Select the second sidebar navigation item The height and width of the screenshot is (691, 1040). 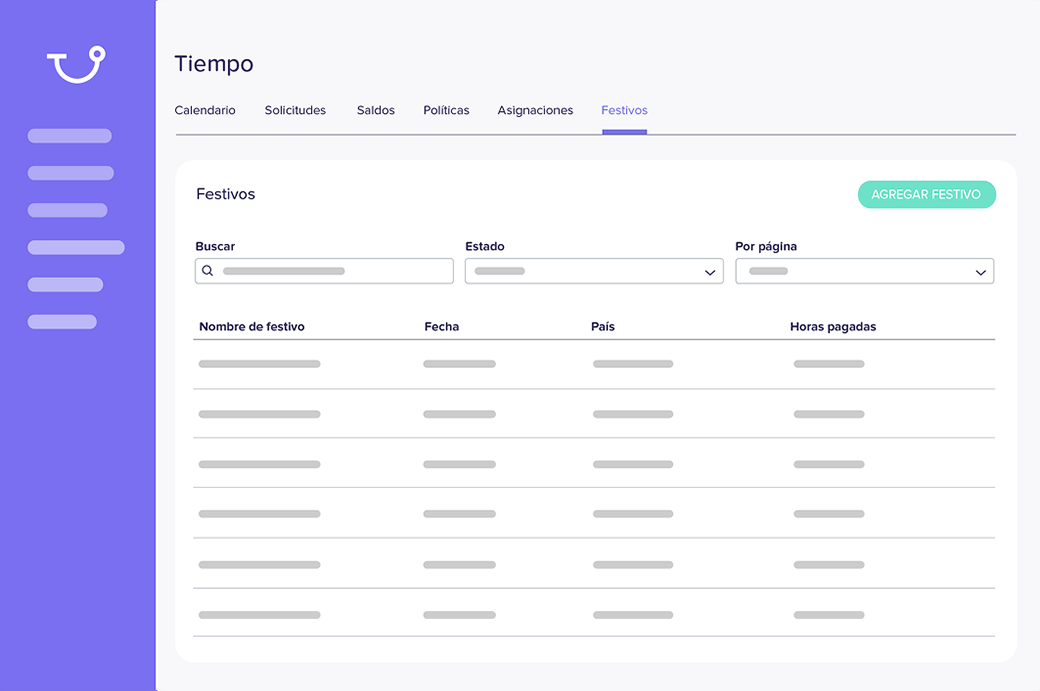pyautogui.click(x=70, y=172)
